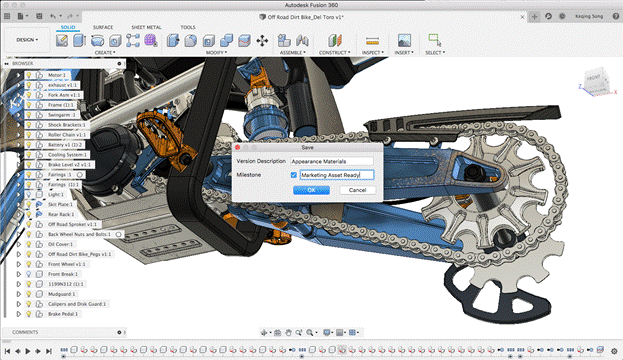Select the Move/Copy arrows tool

point(262,41)
